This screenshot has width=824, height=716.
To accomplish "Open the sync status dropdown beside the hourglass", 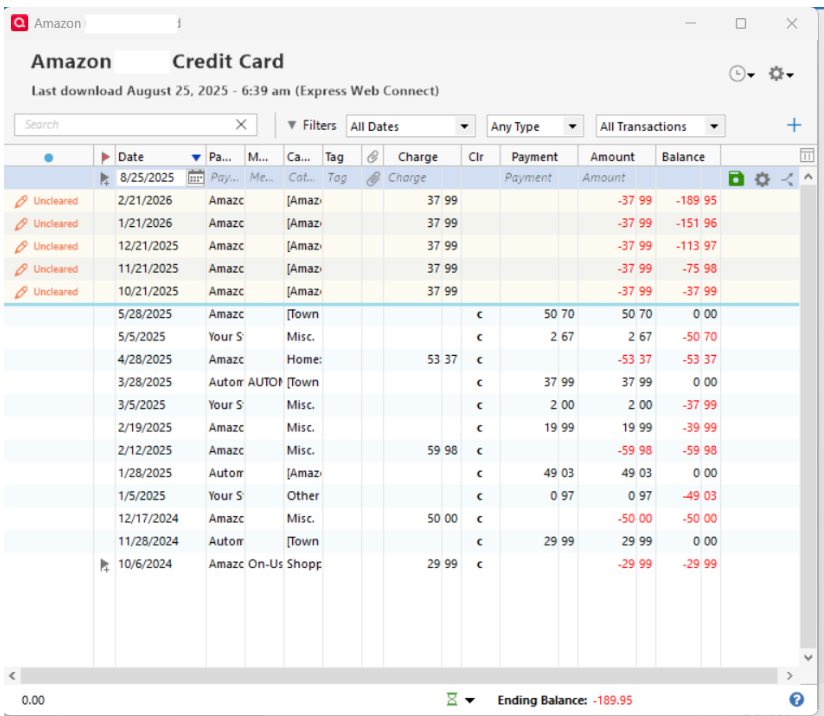I will pos(470,699).
